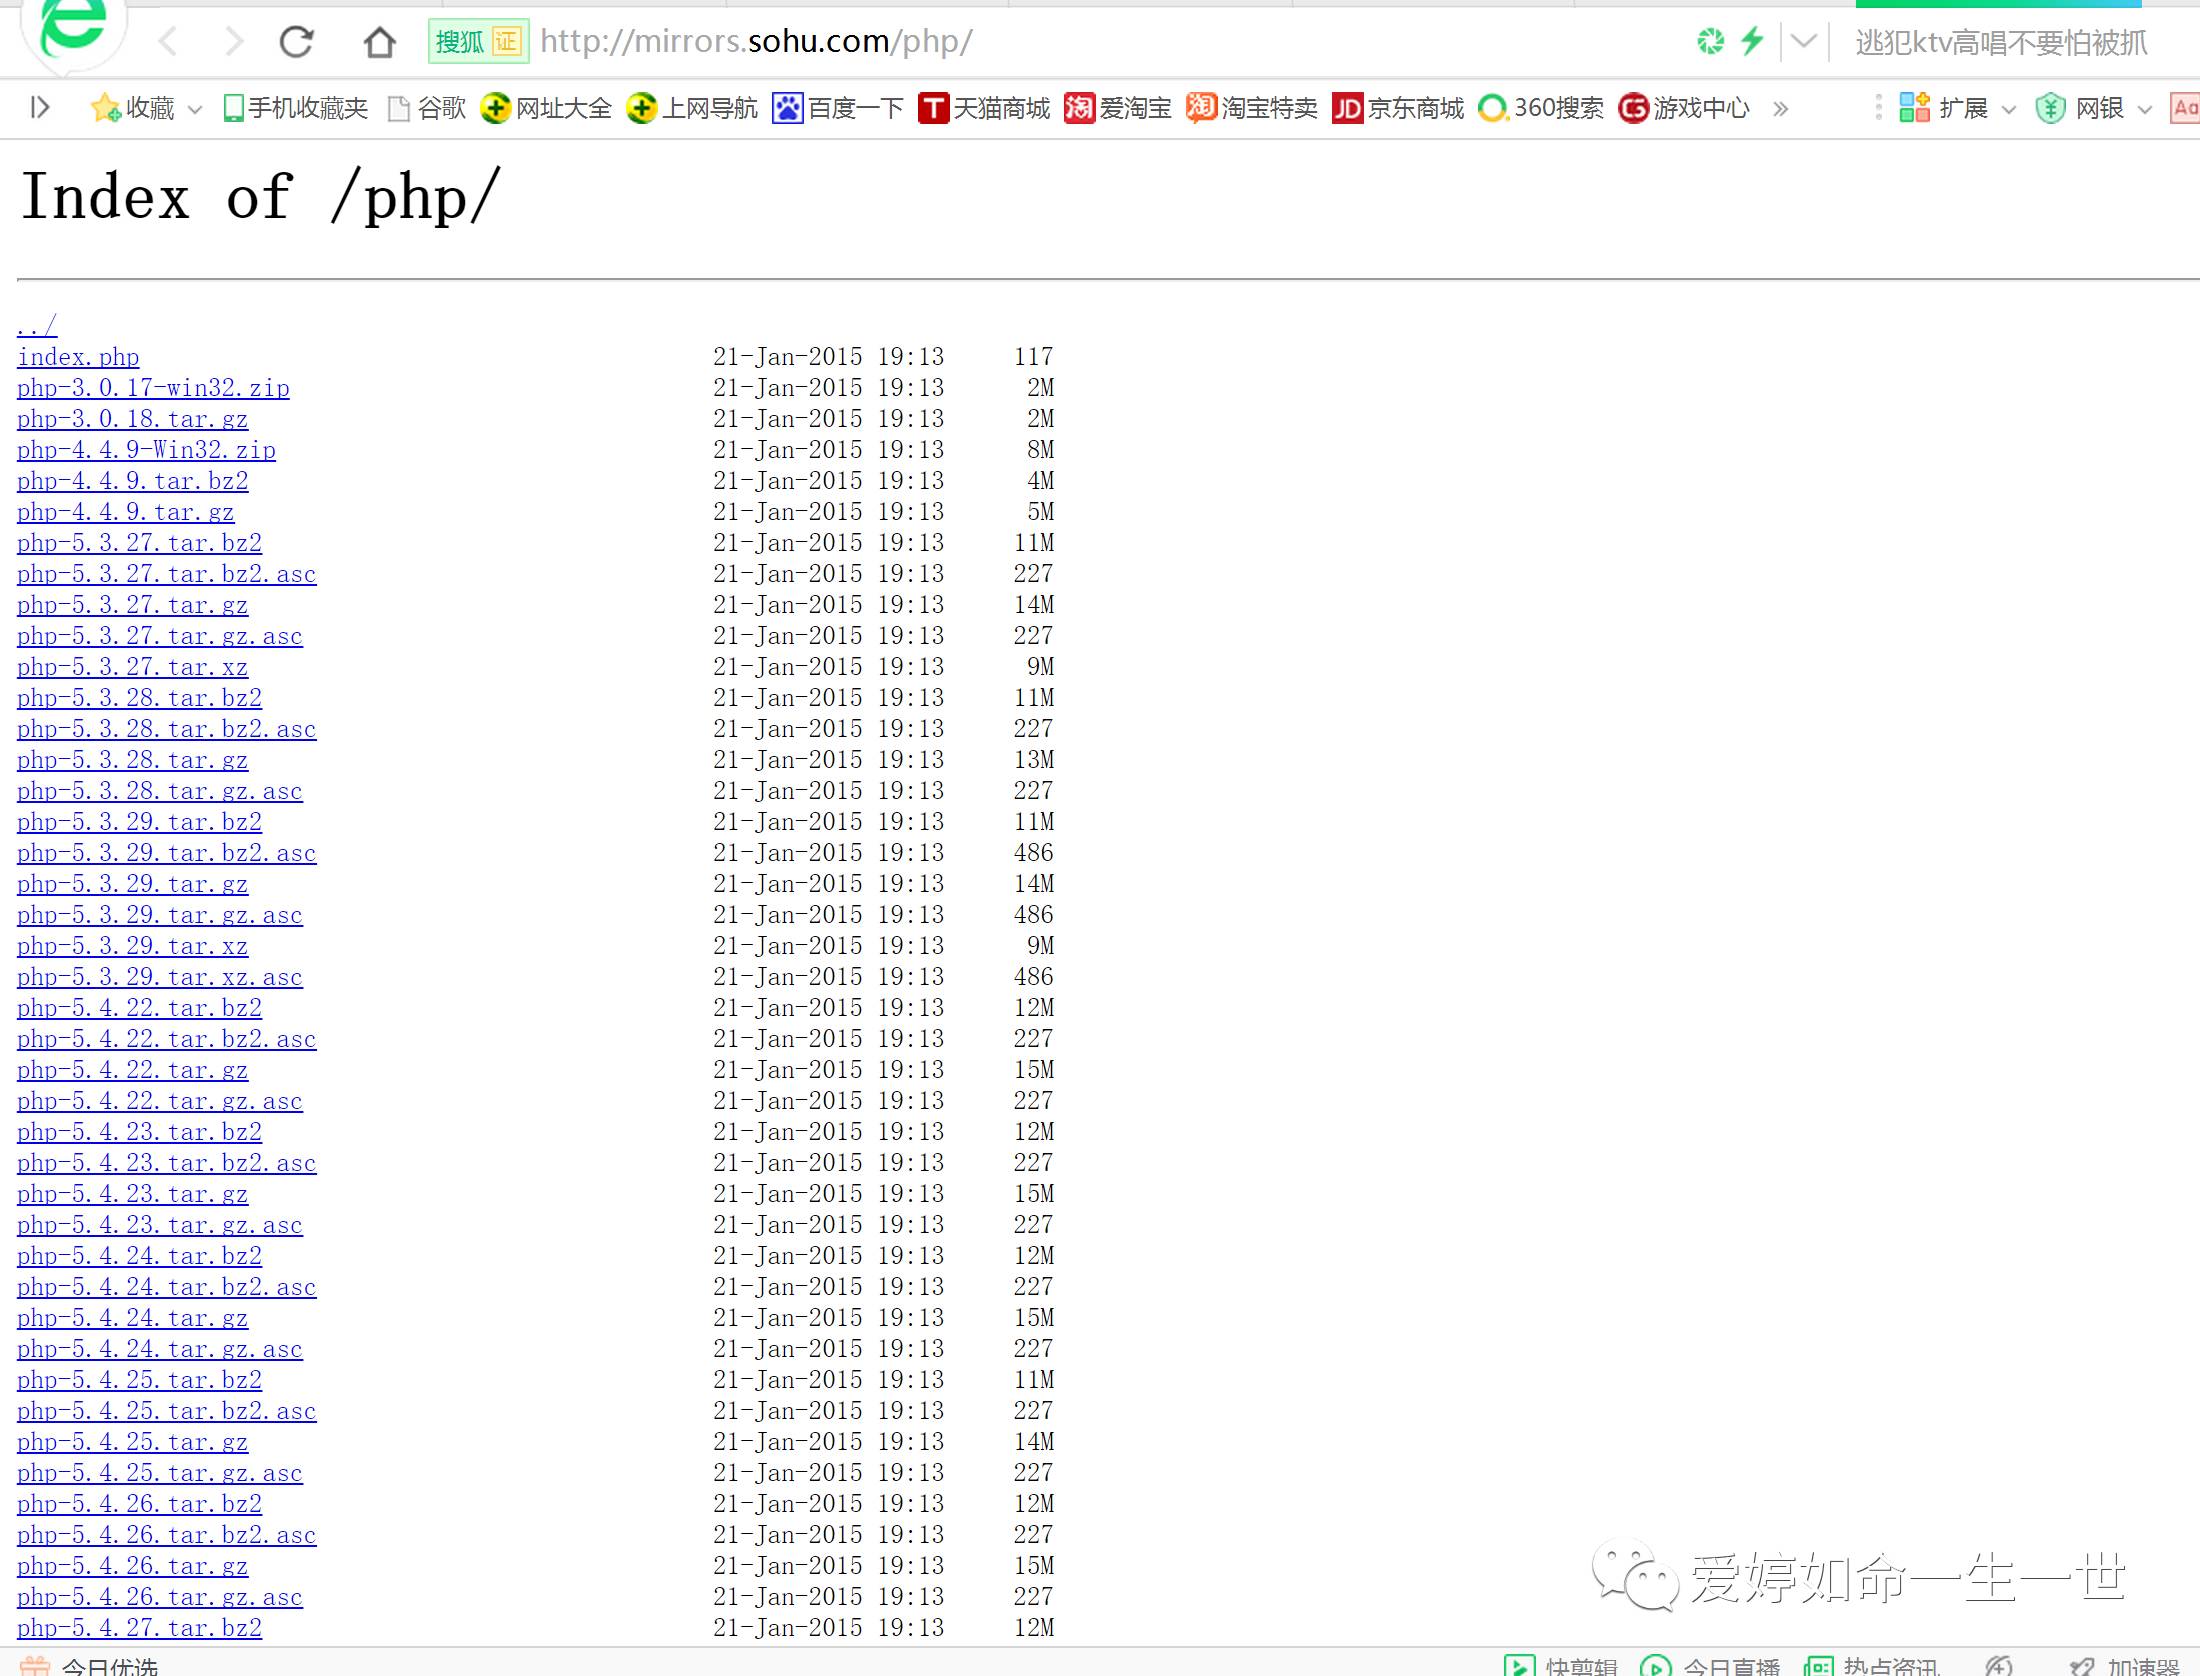2200x1676 pixels.
Task: Download php-5.3.29.tar.xz file link
Action: pyautogui.click(x=132, y=946)
